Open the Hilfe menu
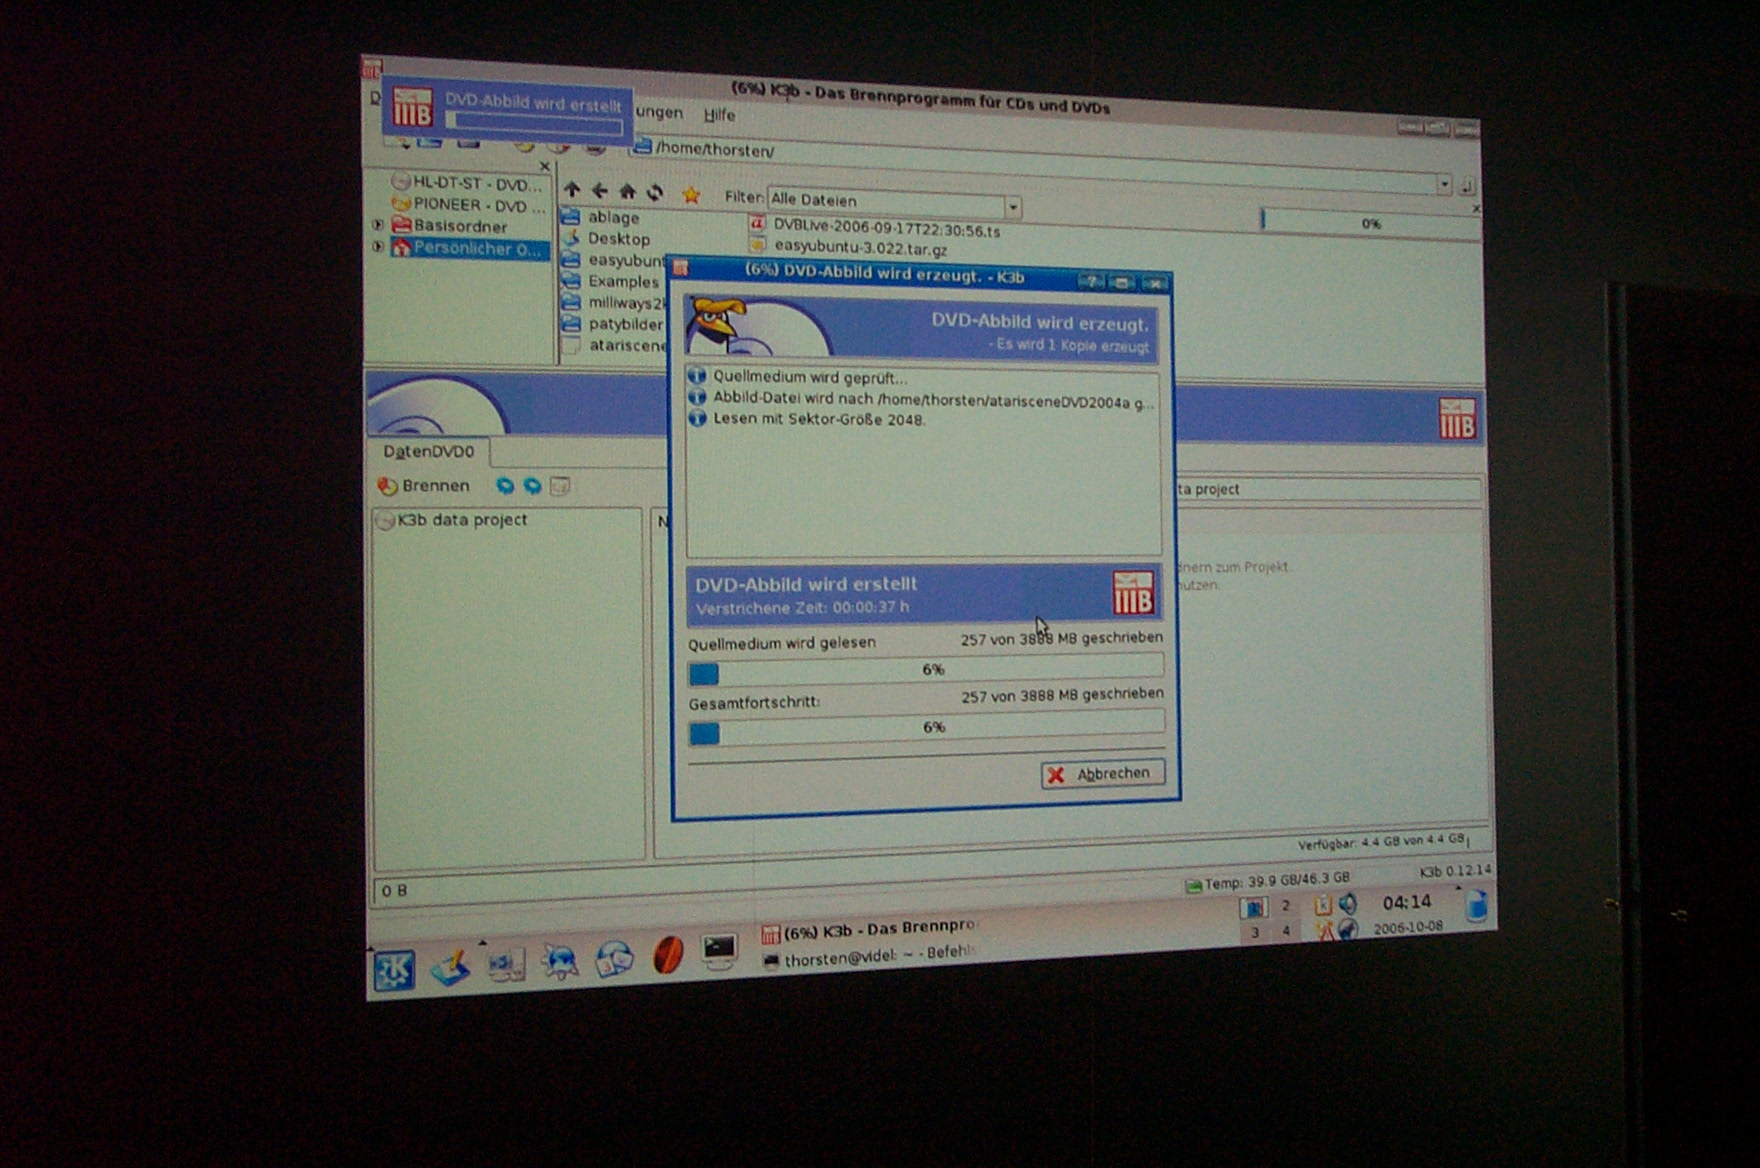 [x=719, y=115]
